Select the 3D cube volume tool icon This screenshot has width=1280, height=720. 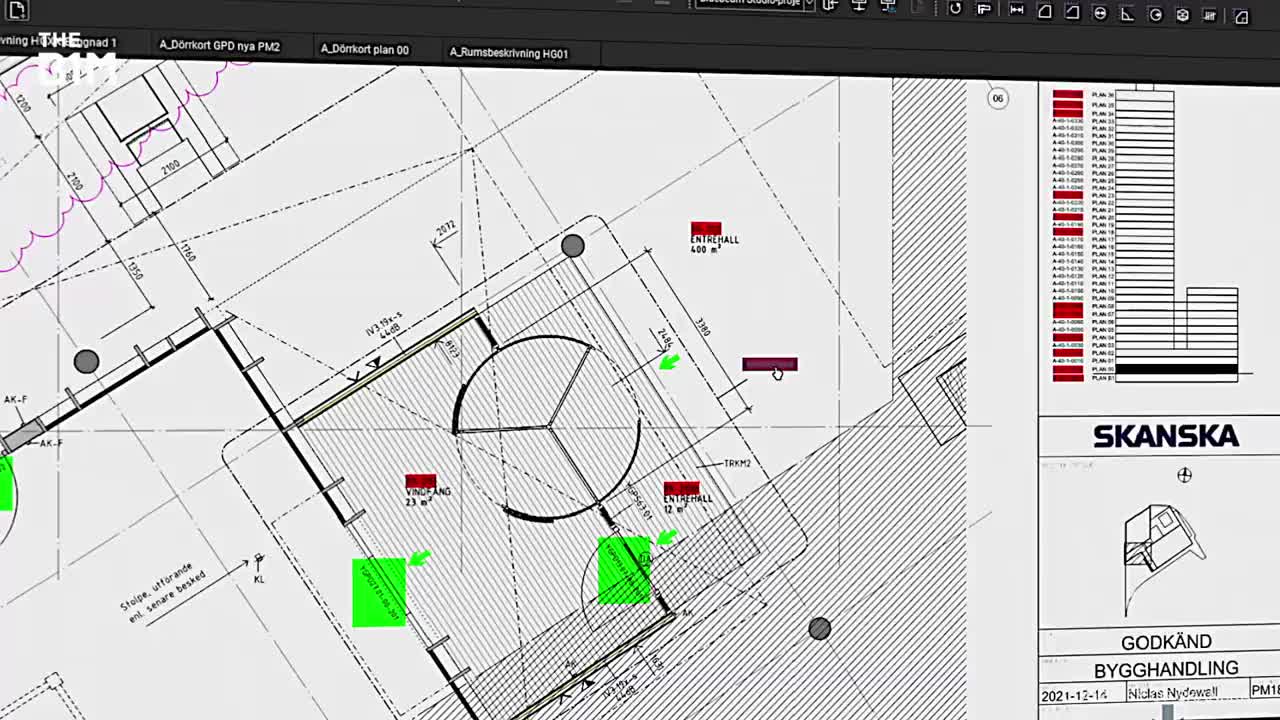[x=1183, y=15]
